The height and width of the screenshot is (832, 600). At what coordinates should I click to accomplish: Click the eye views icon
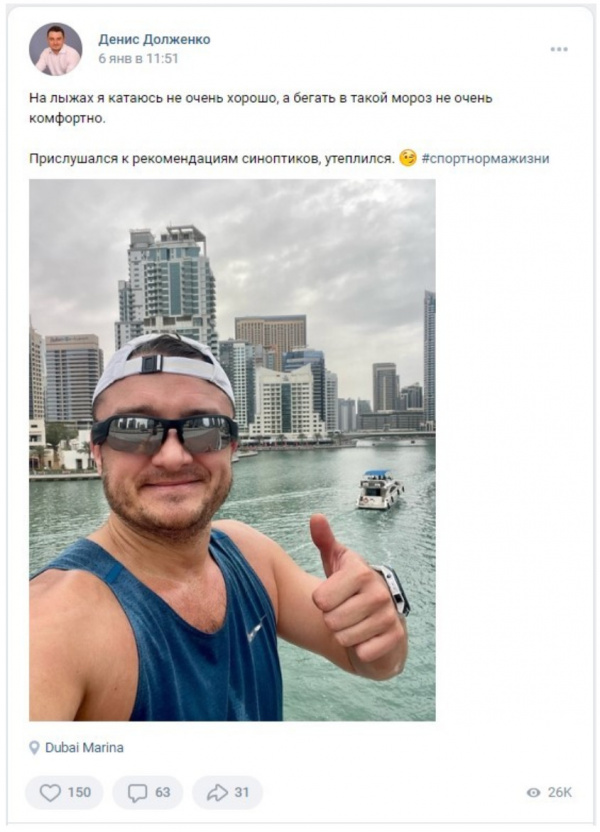tap(533, 793)
